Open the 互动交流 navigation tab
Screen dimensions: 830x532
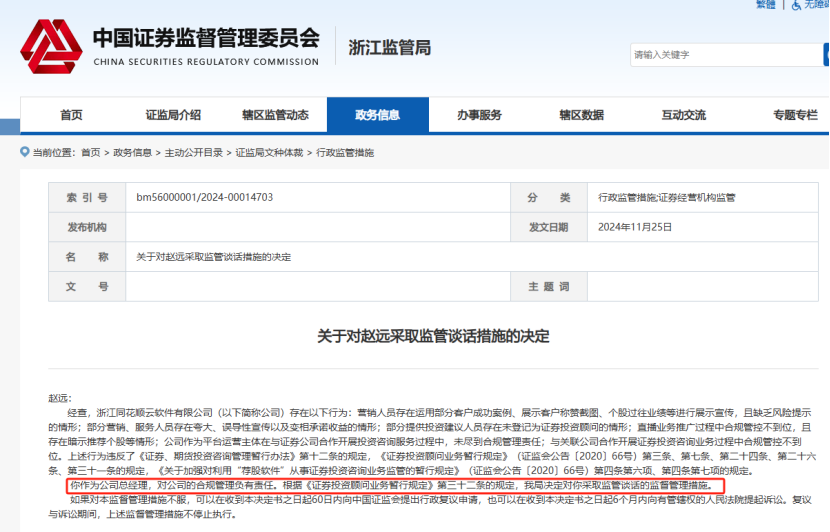(x=684, y=115)
